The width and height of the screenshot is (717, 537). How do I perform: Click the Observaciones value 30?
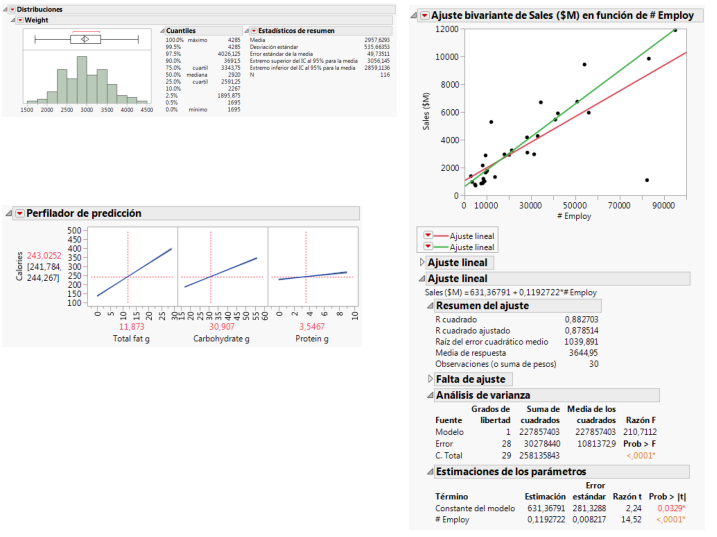coord(594,364)
